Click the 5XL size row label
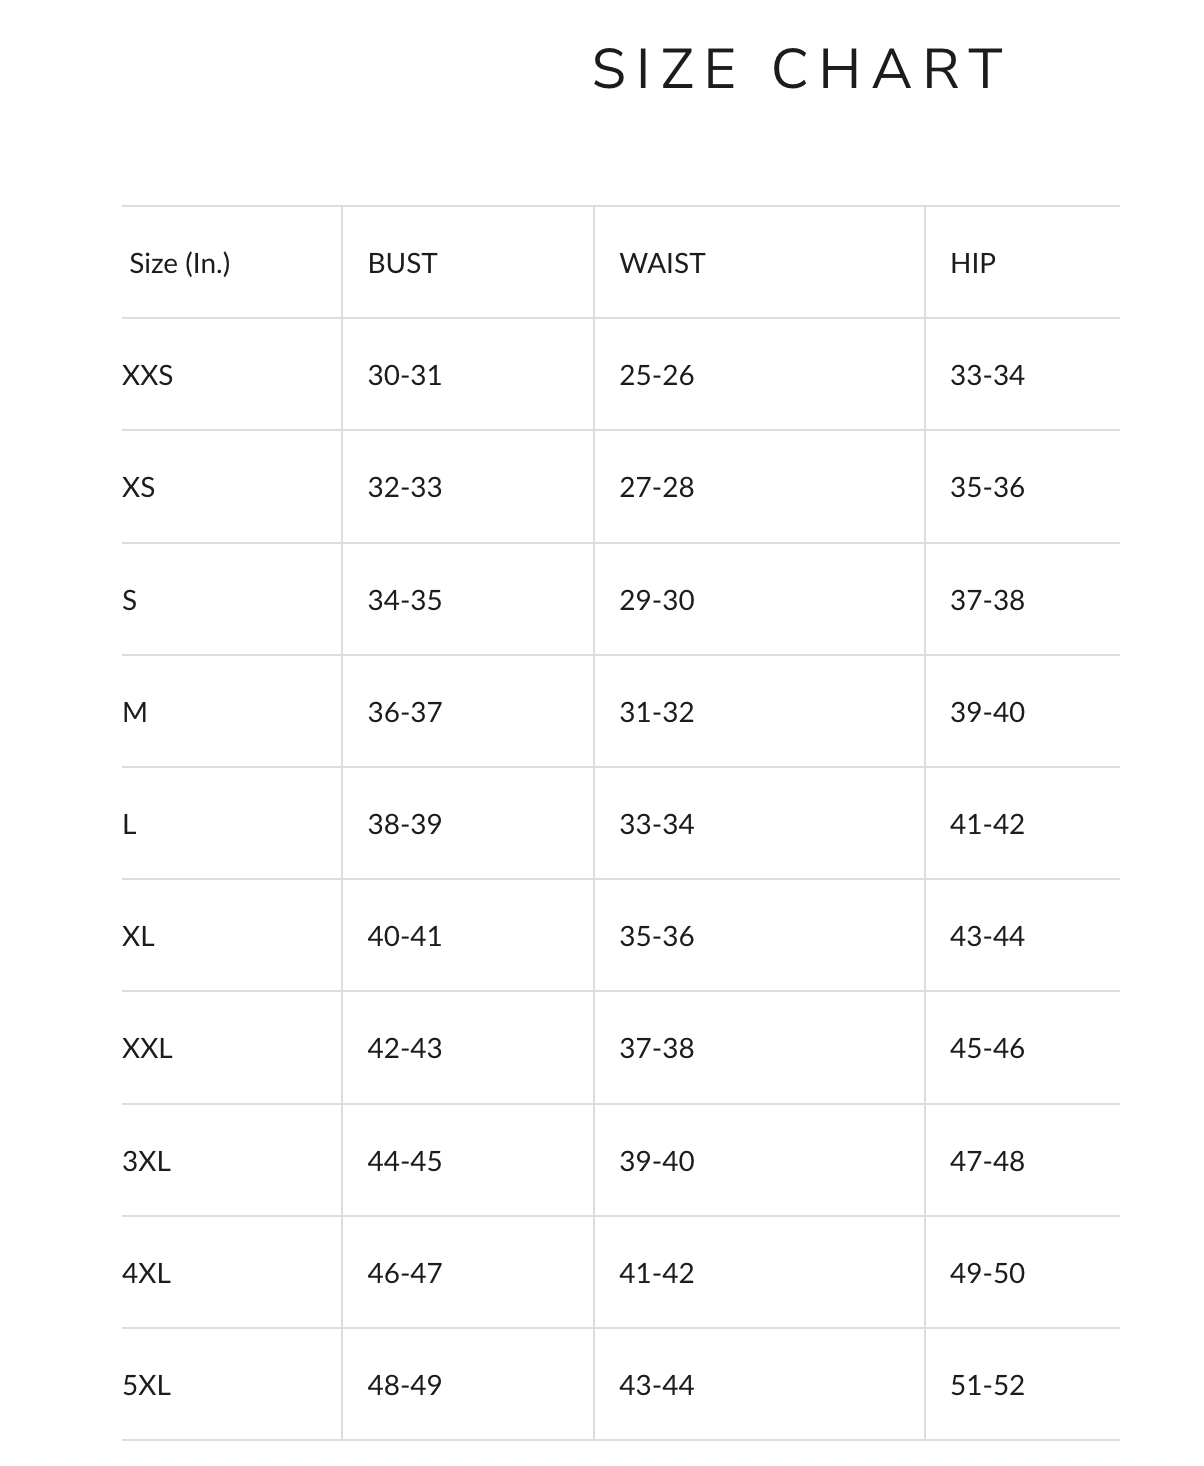The width and height of the screenshot is (1204, 1466). tap(147, 1385)
